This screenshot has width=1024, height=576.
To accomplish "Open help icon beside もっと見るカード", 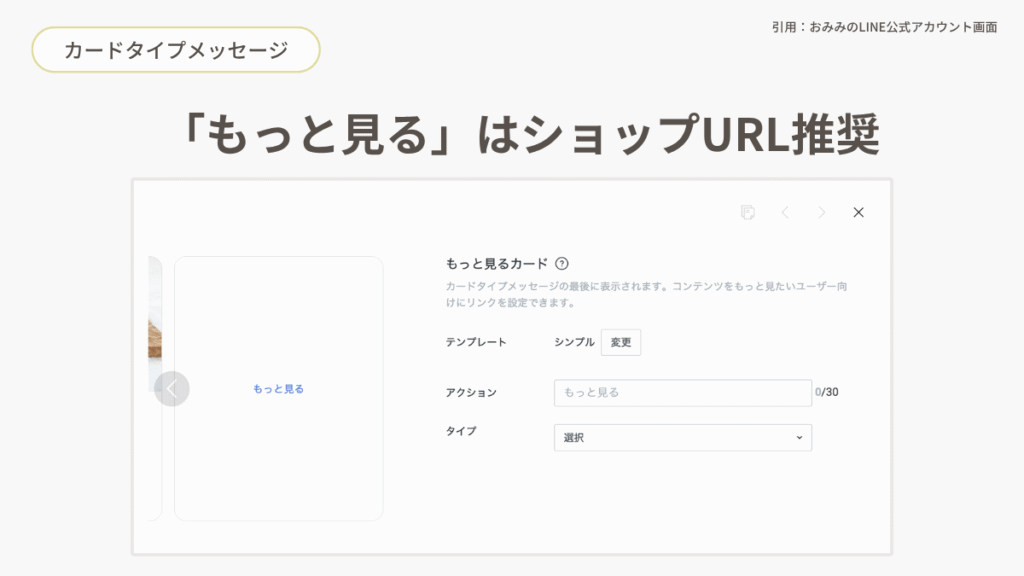I will coord(562,264).
